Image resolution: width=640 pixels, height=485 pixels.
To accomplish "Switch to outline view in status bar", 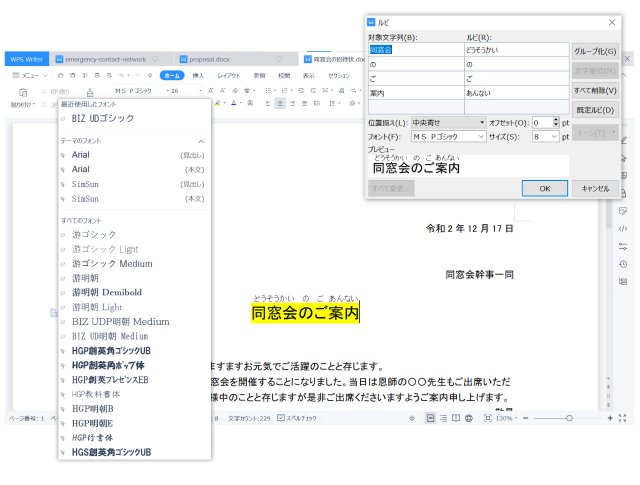I will pos(443,418).
